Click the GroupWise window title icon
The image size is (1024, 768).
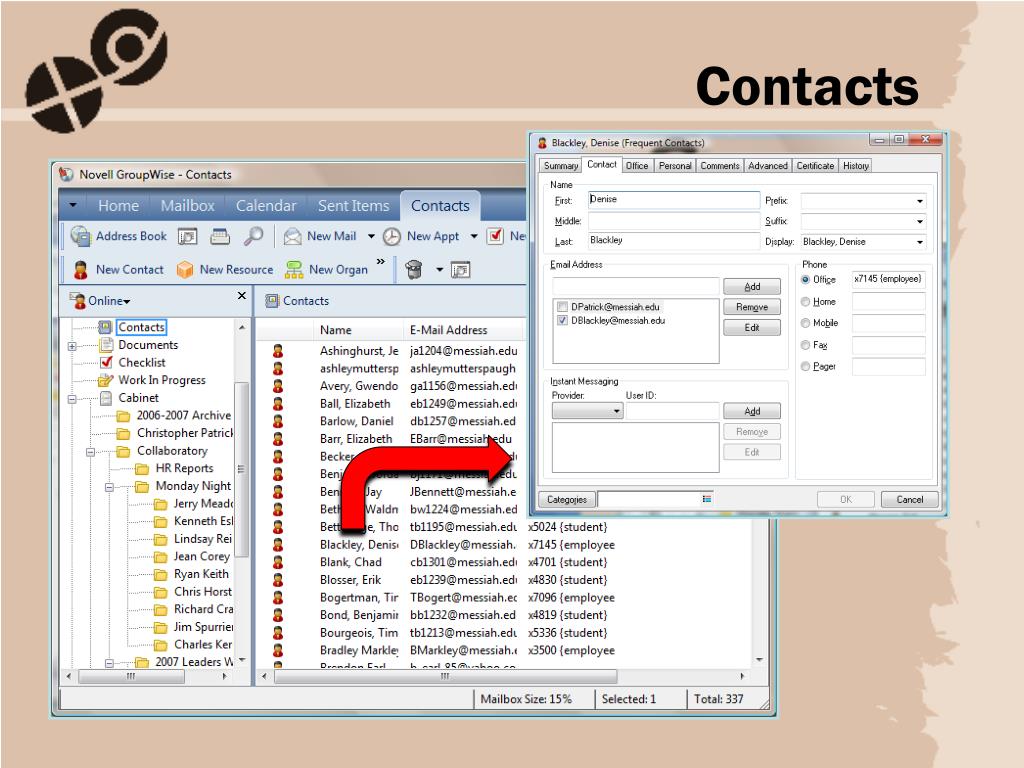coord(66,174)
